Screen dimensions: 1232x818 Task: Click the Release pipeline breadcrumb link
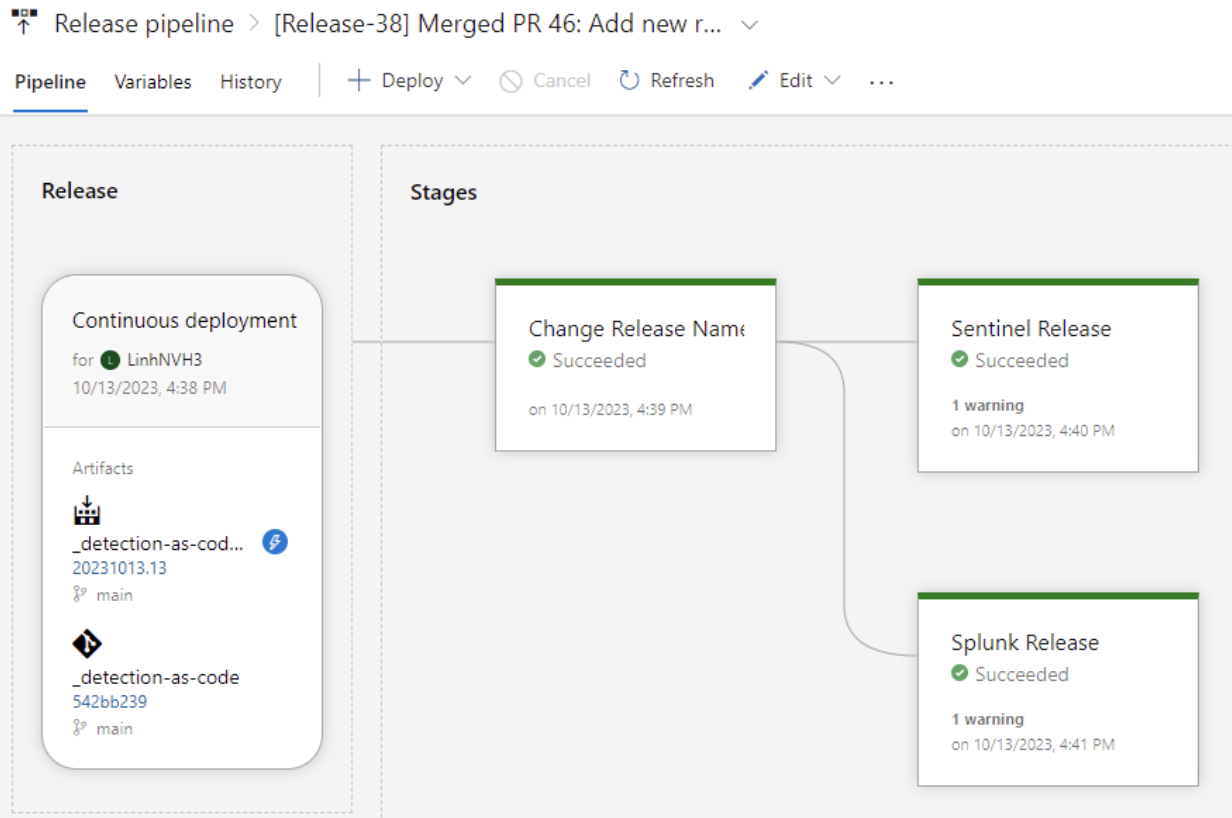click(x=144, y=24)
